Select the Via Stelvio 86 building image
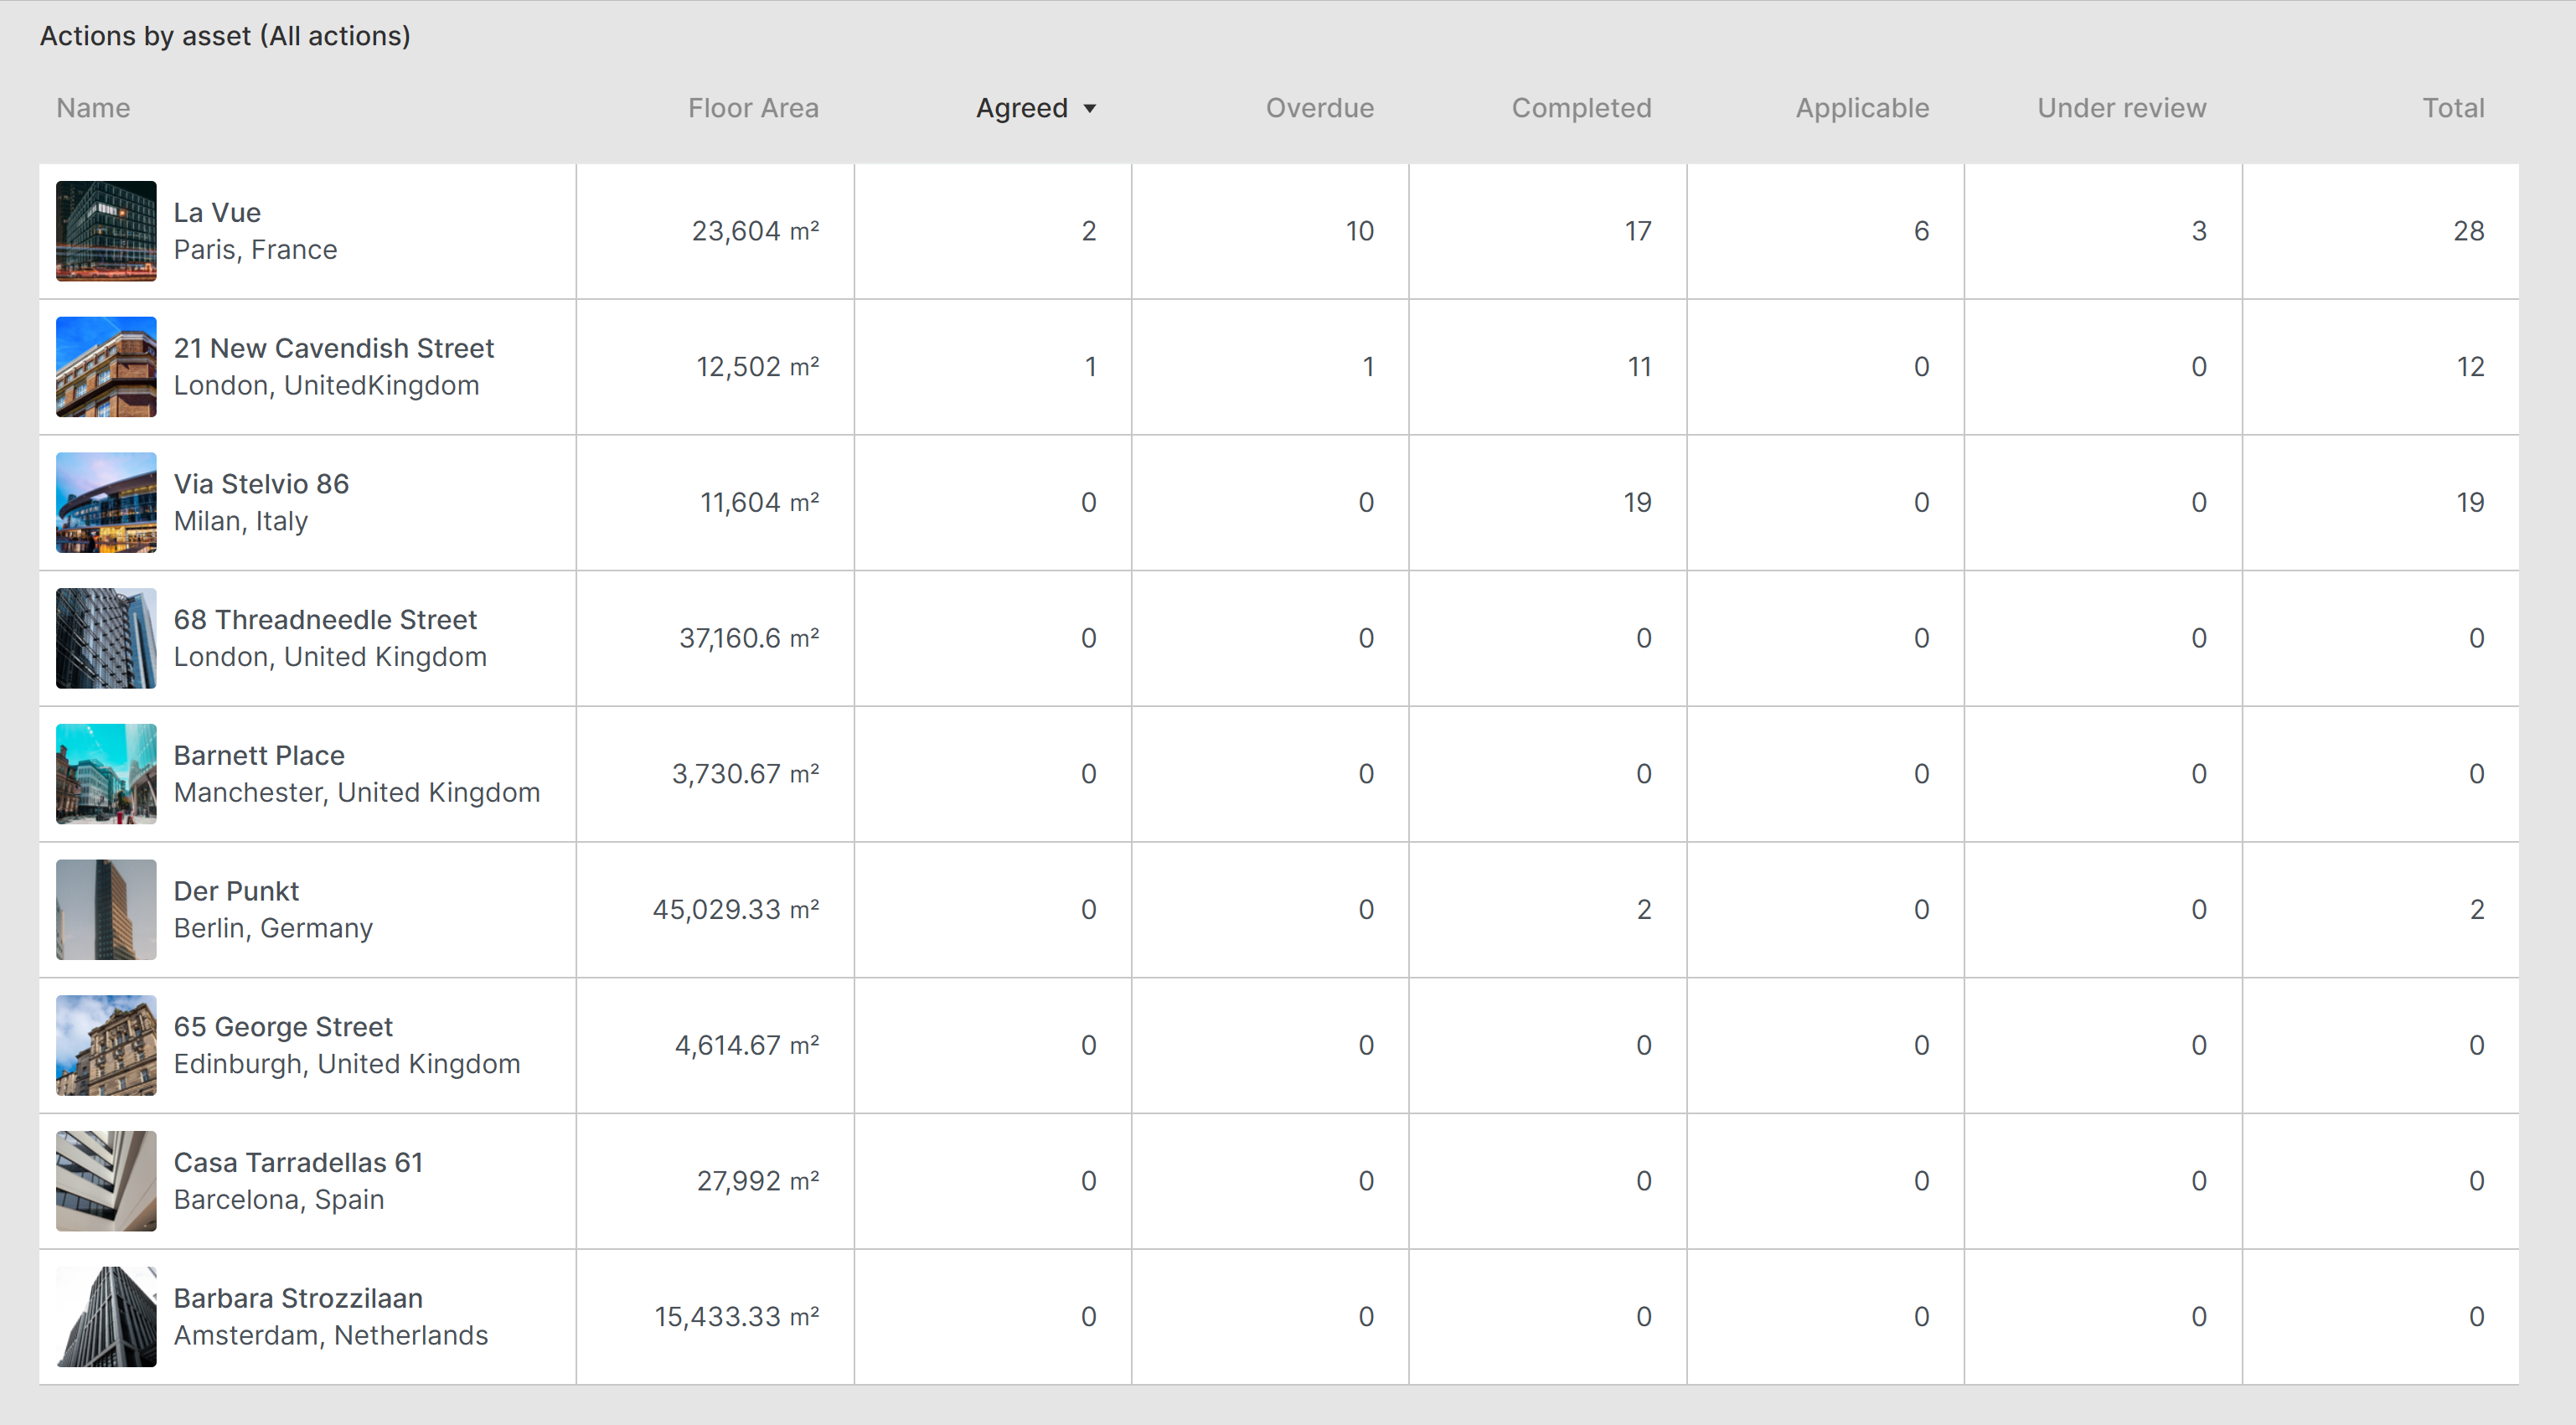The height and width of the screenshot is (1425, 2576). click(106, 502)
